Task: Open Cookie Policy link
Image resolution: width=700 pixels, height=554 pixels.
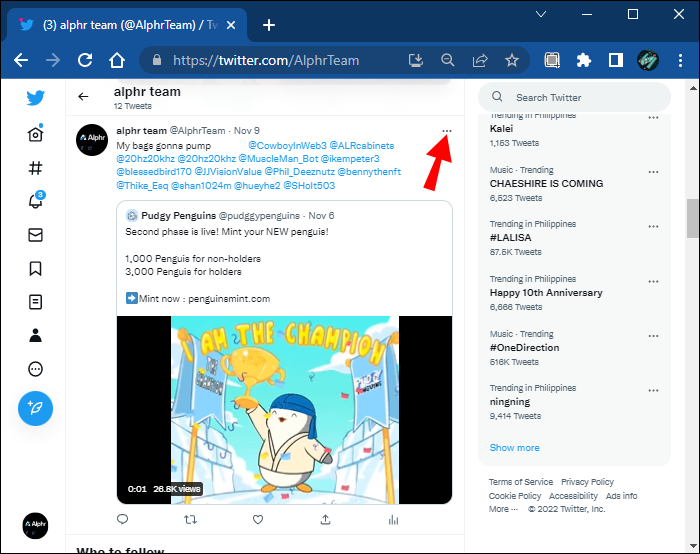Action: coord(515,496)
